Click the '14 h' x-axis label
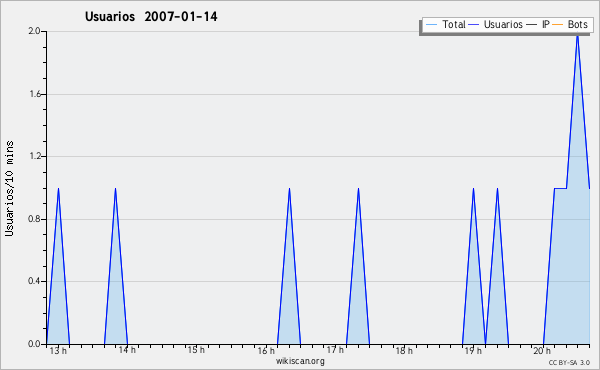The image size is (600, 370). point(127,350)
